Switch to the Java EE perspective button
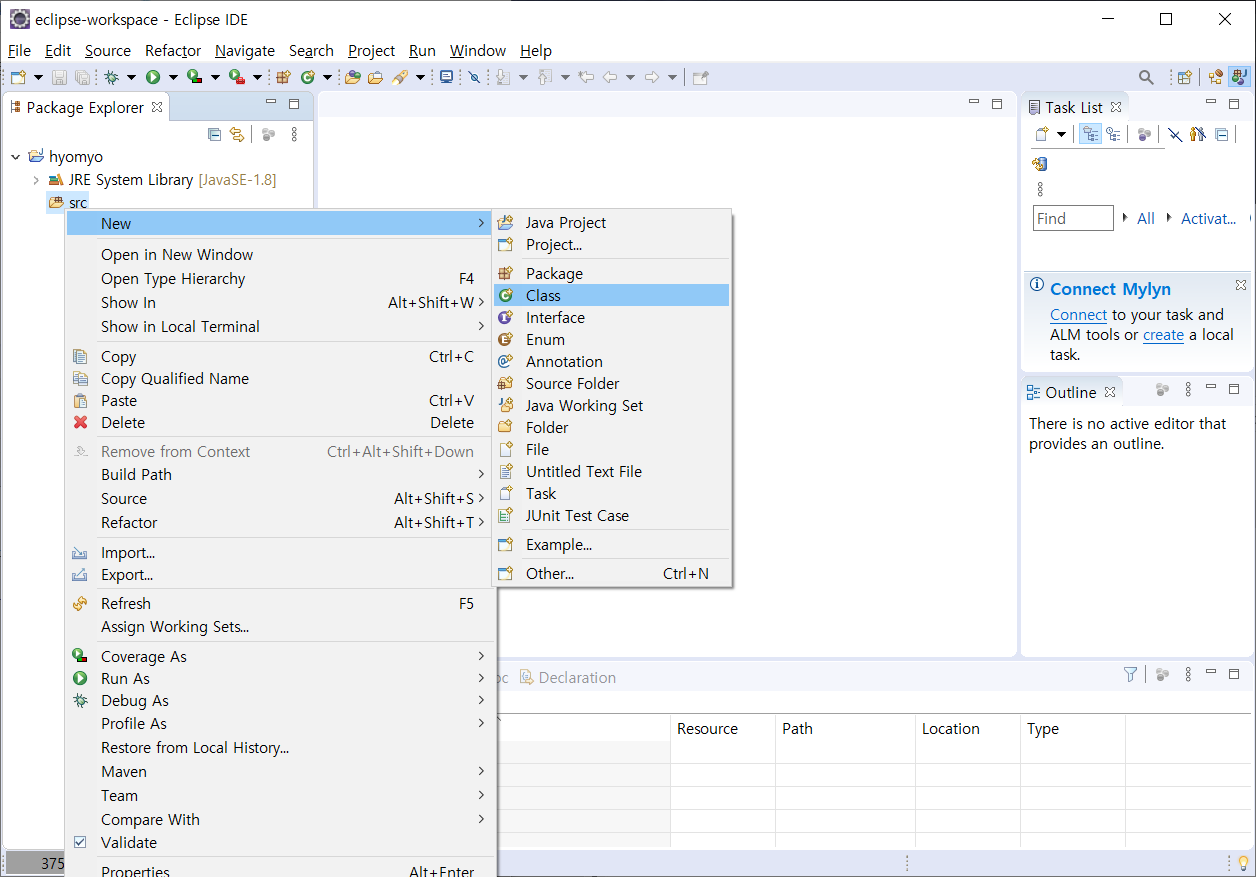Viewport: 1256px width, 877px height. (x=1215, y=77)
